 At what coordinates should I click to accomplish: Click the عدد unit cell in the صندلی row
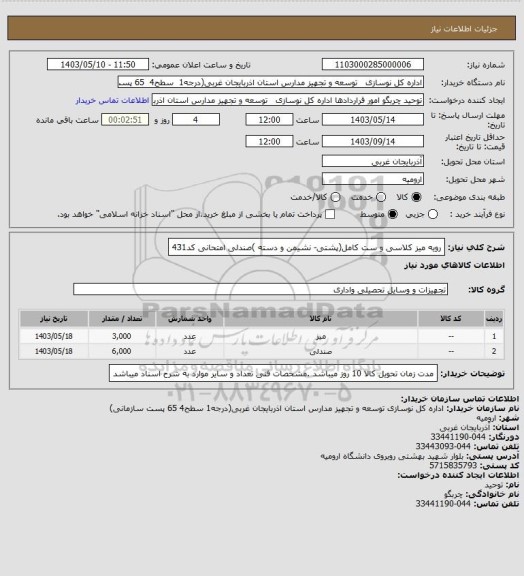190,351
